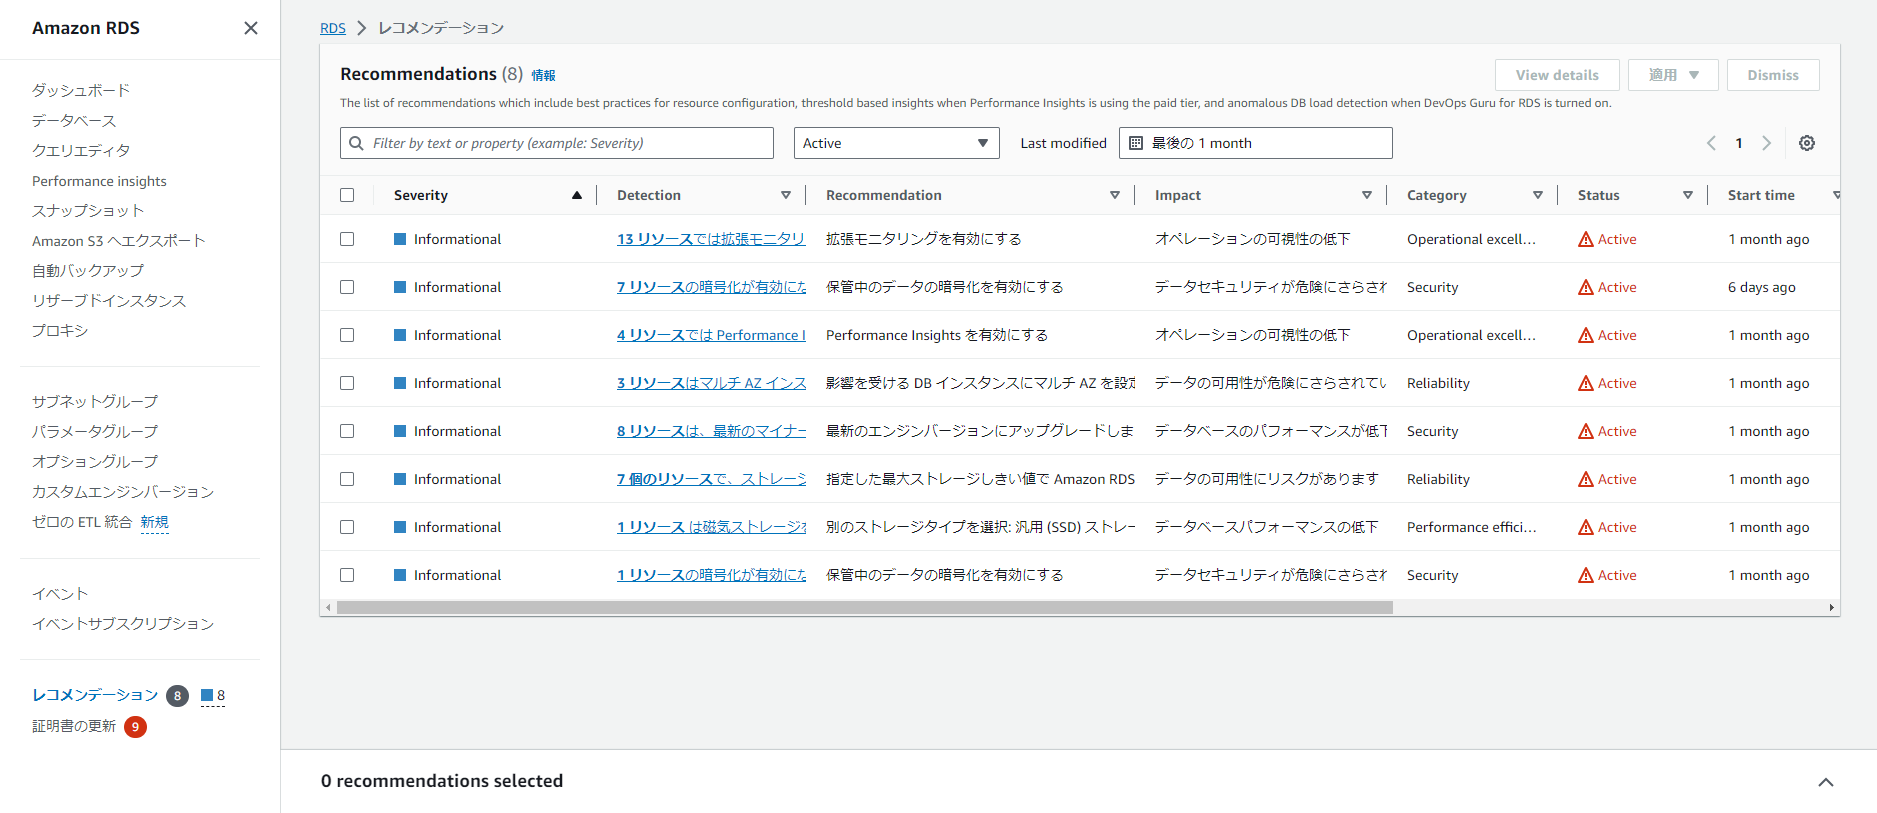Open クエリエディタ in the sidebar
This screenshot has height=813, width=1877.
tap(81, 150)
